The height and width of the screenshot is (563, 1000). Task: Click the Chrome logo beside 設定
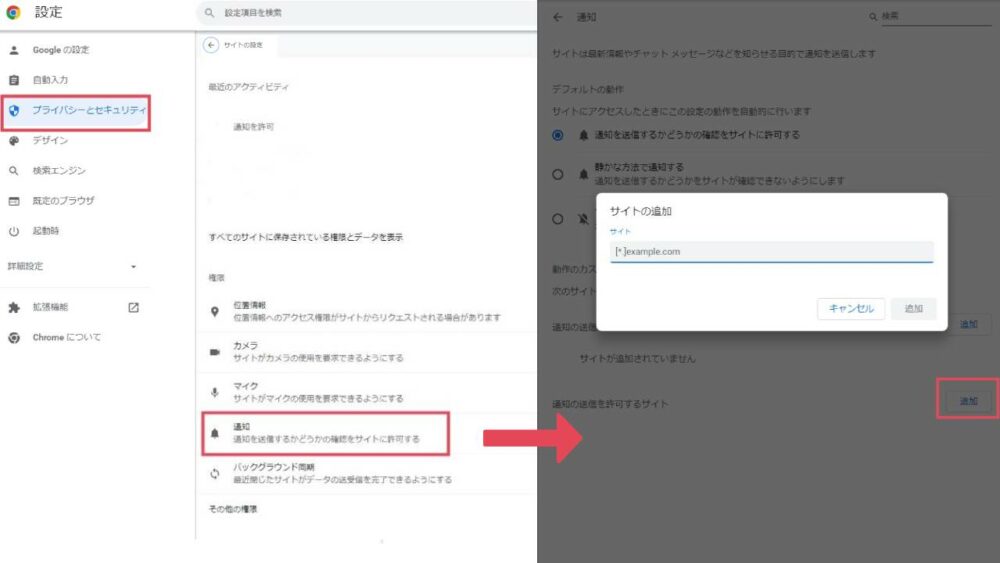[13, 12]
